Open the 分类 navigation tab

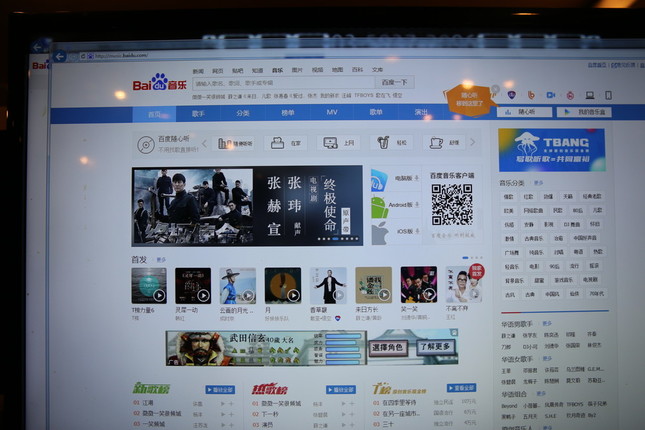(243, 113)
